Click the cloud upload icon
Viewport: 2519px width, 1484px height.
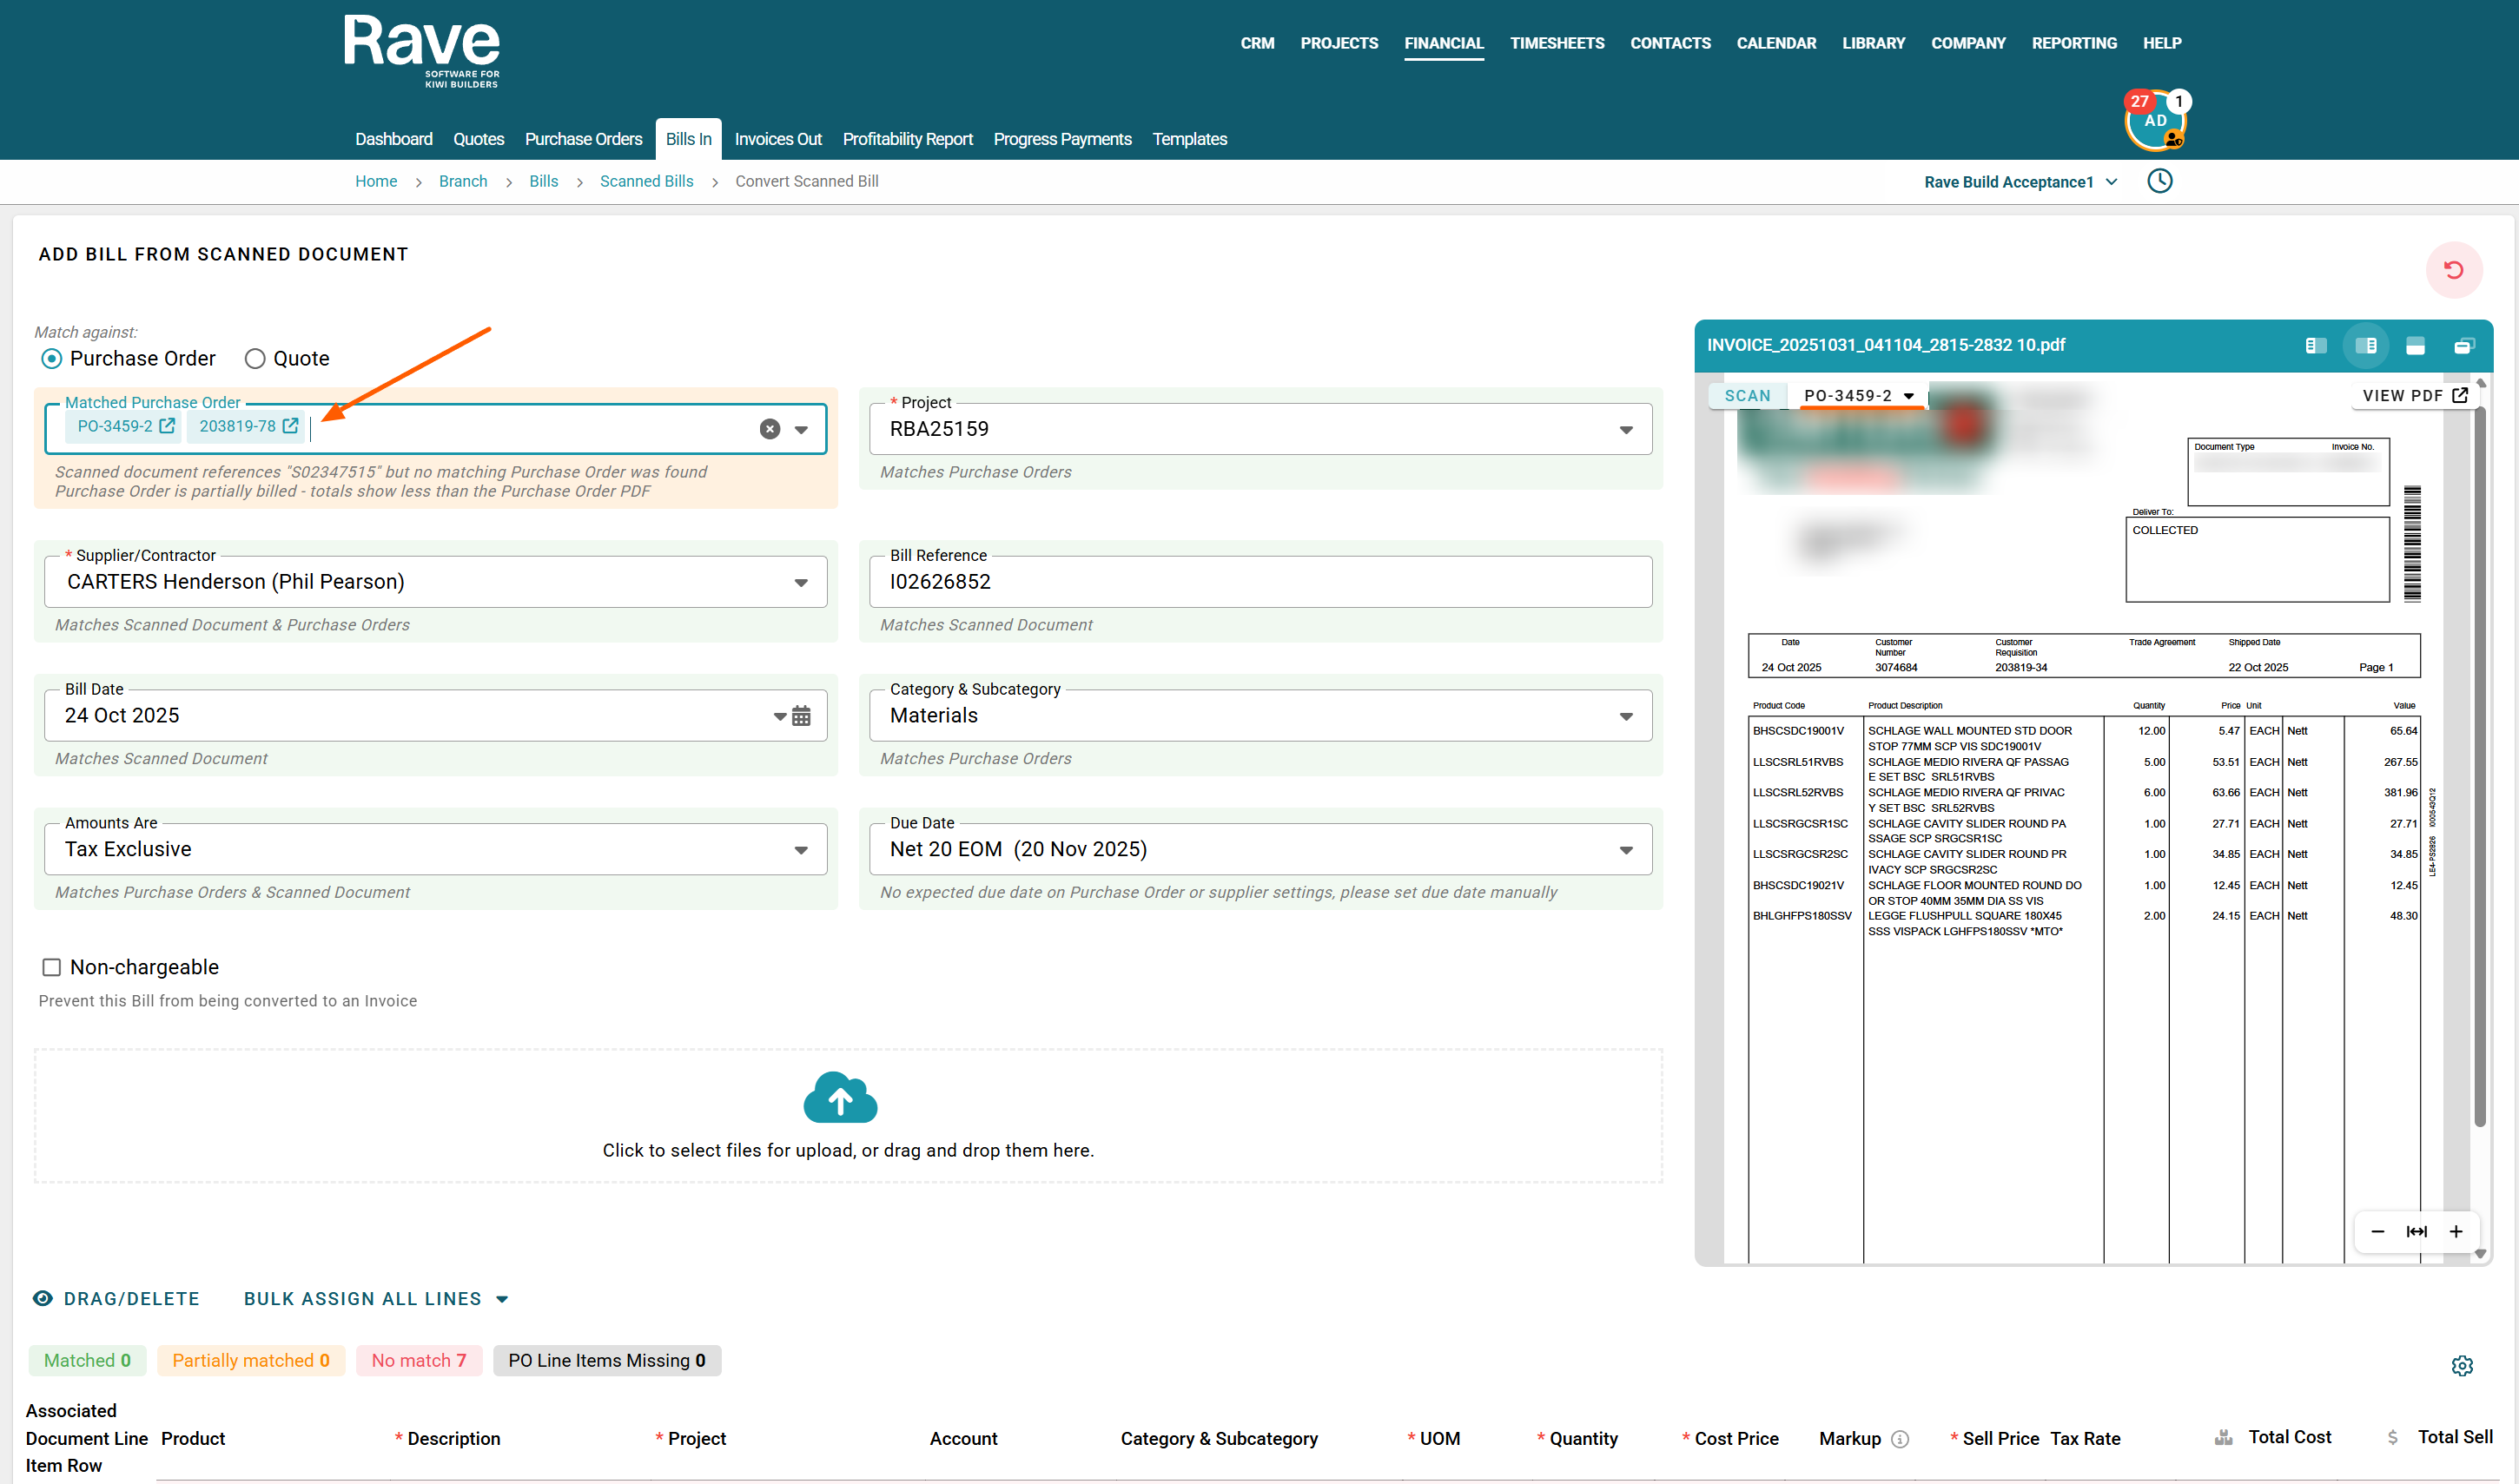(x=840, y=1097)
